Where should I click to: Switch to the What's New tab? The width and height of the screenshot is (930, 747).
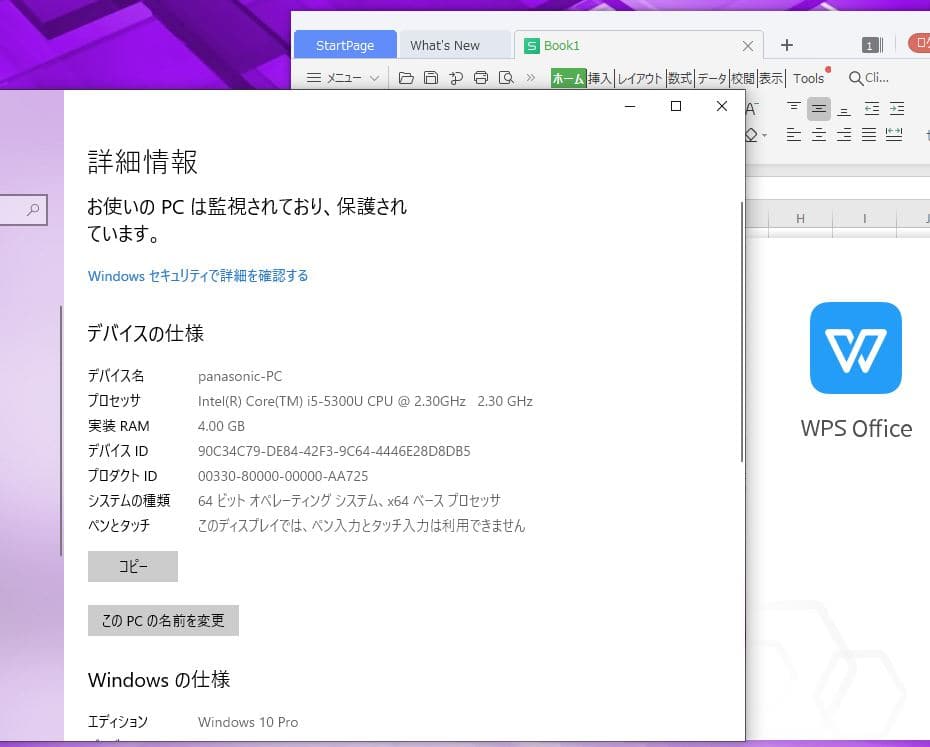point(445,45)
